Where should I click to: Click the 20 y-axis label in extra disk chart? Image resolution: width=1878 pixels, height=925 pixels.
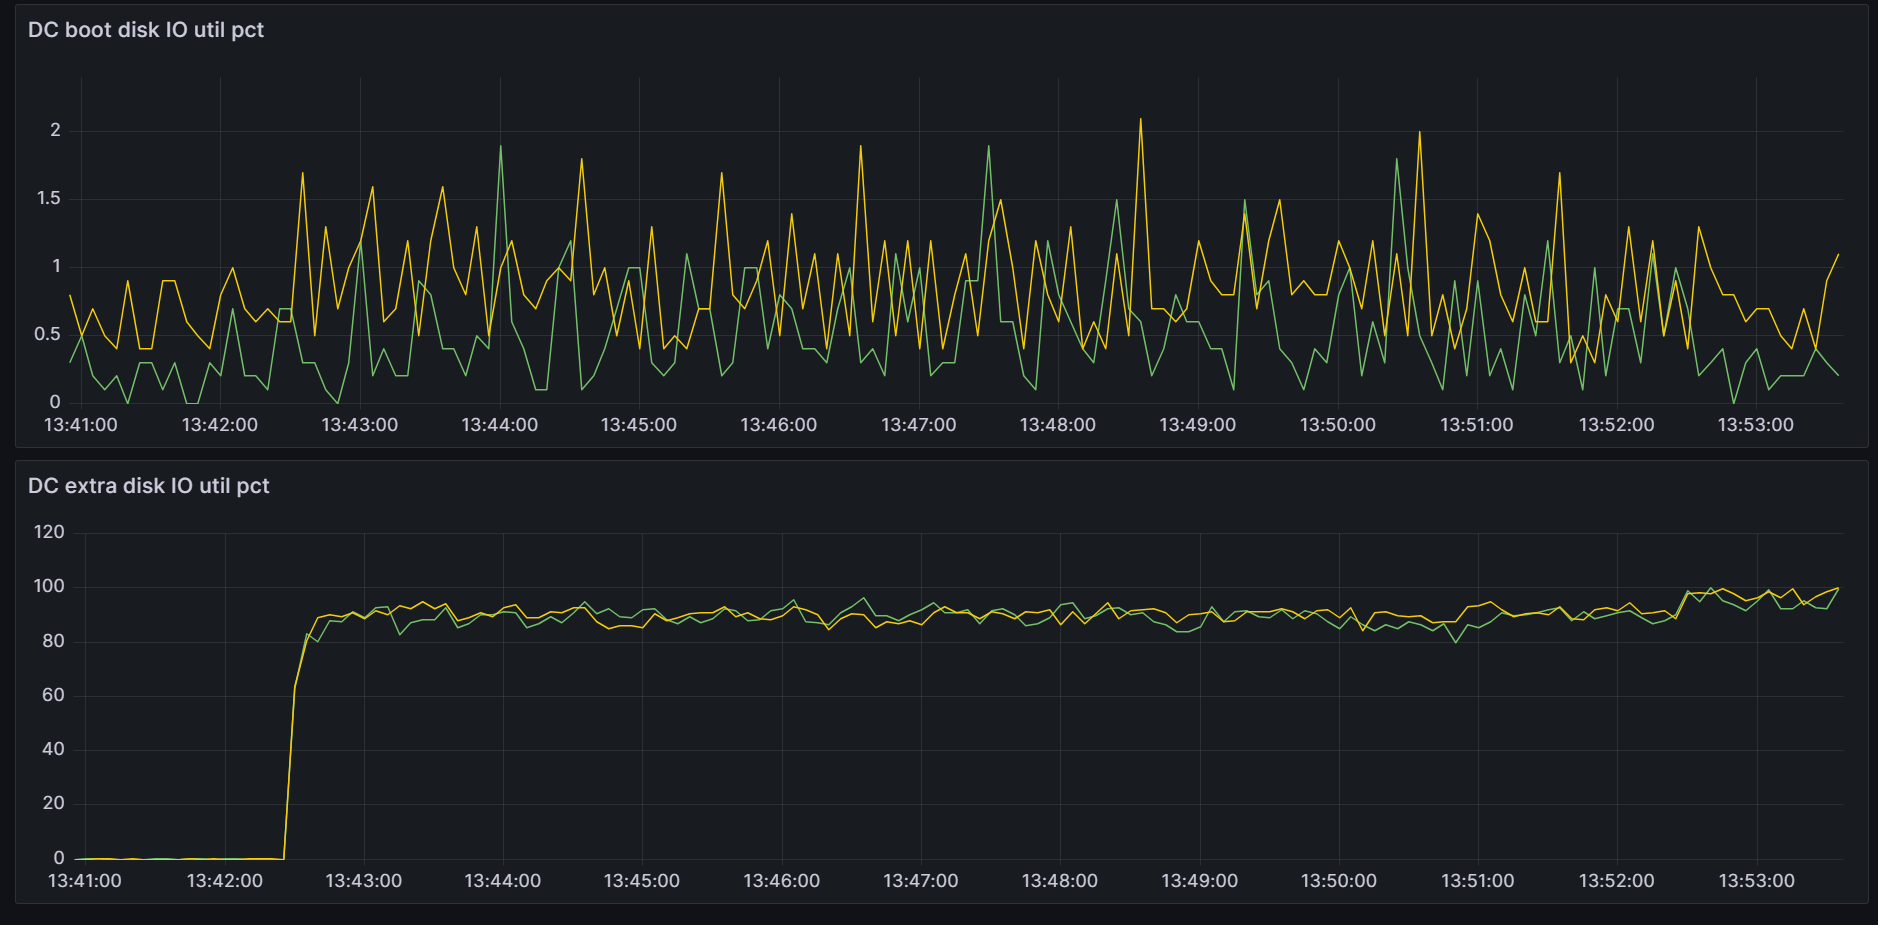point(53,803)
